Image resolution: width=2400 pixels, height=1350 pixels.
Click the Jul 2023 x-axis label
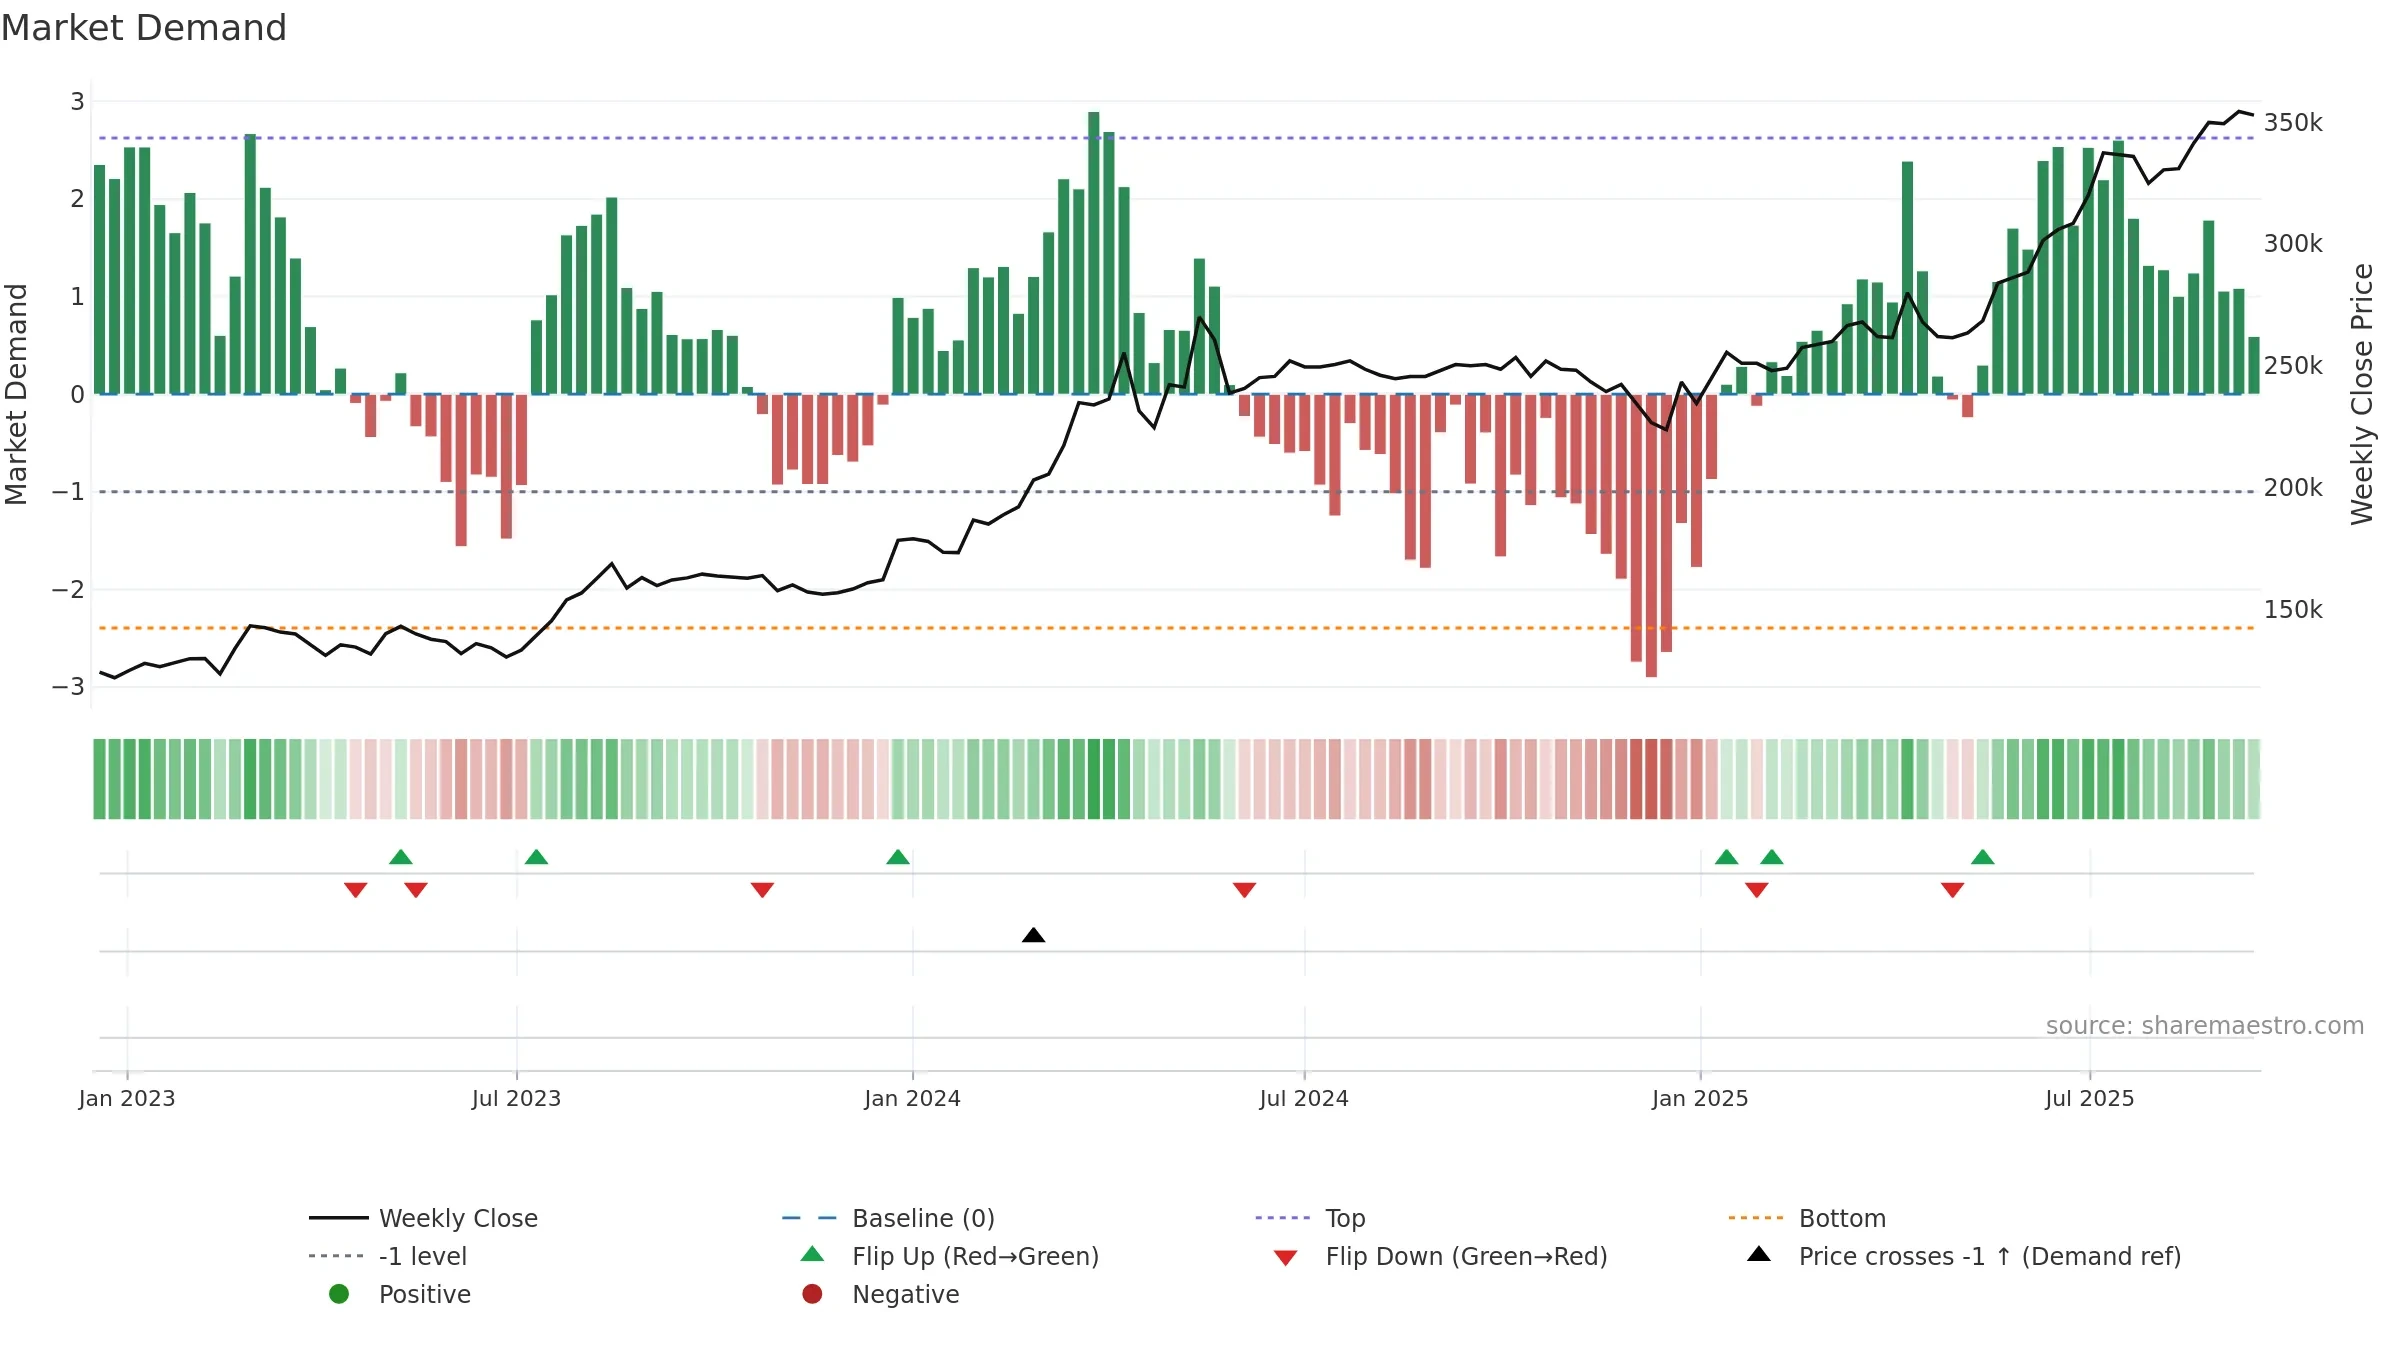click(x=516, y=1098)
